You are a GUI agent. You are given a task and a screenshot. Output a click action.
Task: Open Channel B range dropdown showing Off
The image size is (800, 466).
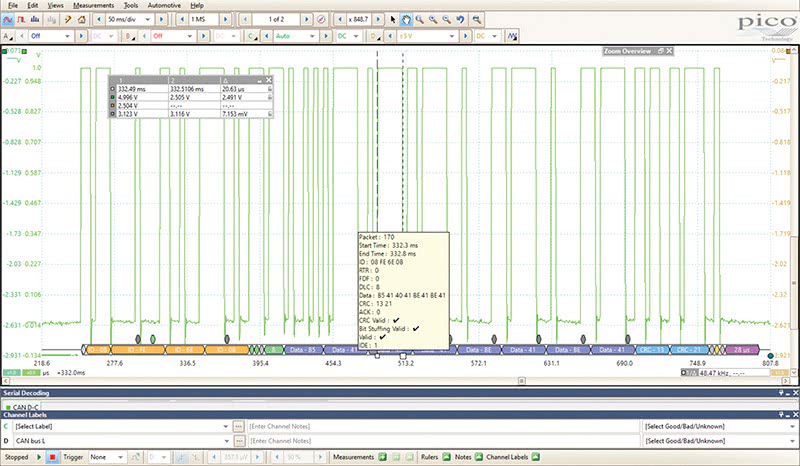click(x=173, y=36)
